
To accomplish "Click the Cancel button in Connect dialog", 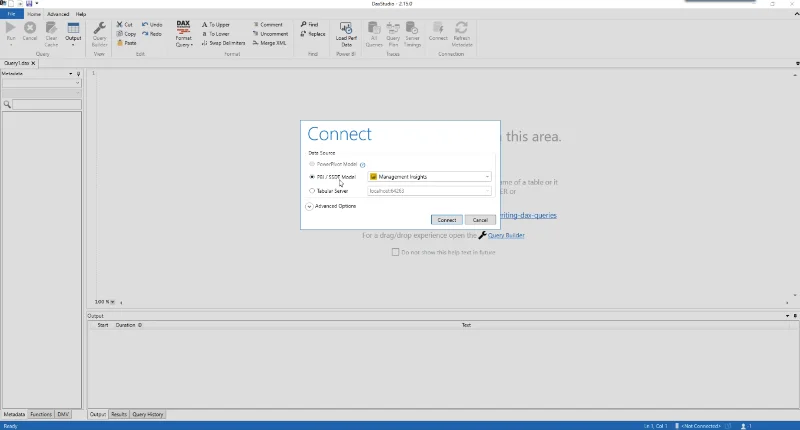I will pos(480,220).
